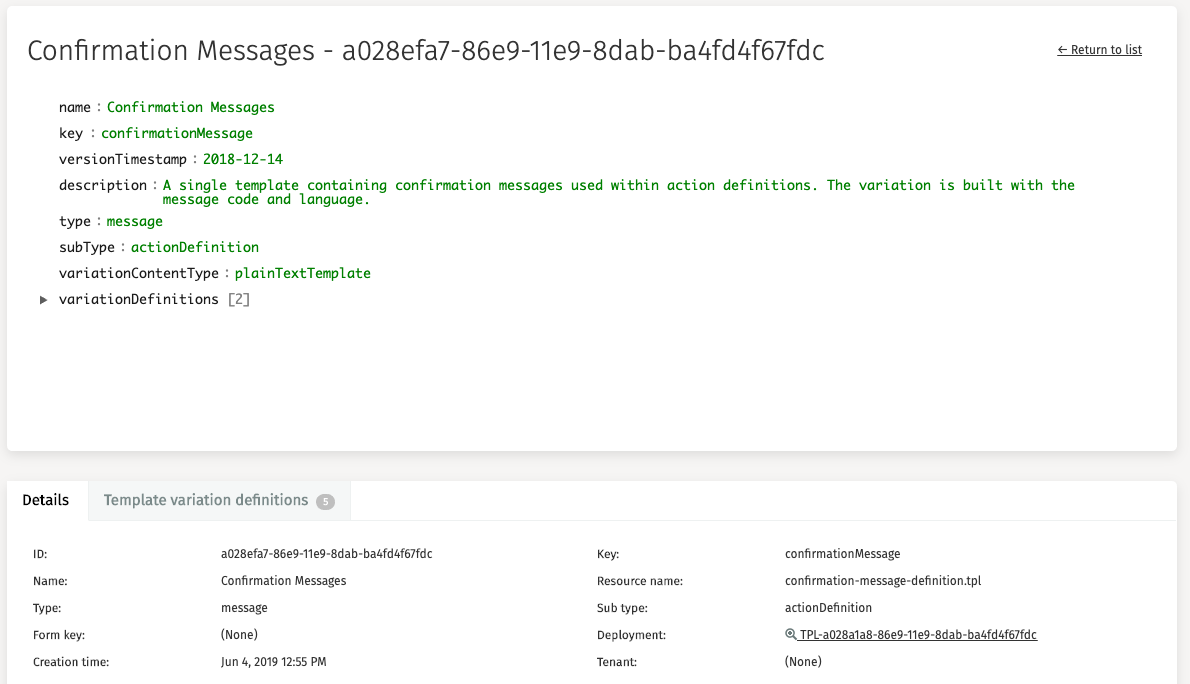1190x684 pixels.
Task: Click the variationContentType value plainTextTemplate
Action: tap(302, 273)
